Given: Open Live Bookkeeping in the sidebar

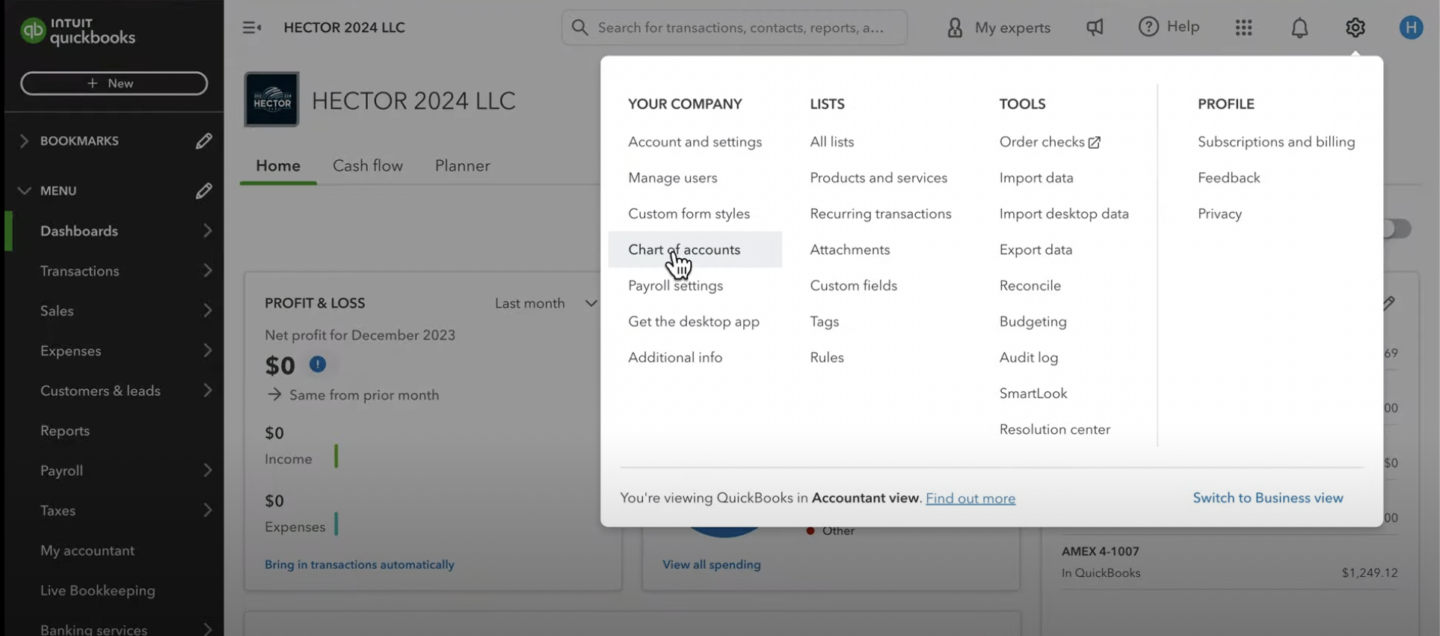Looking at the screenshot, I should tap(97, 591).
